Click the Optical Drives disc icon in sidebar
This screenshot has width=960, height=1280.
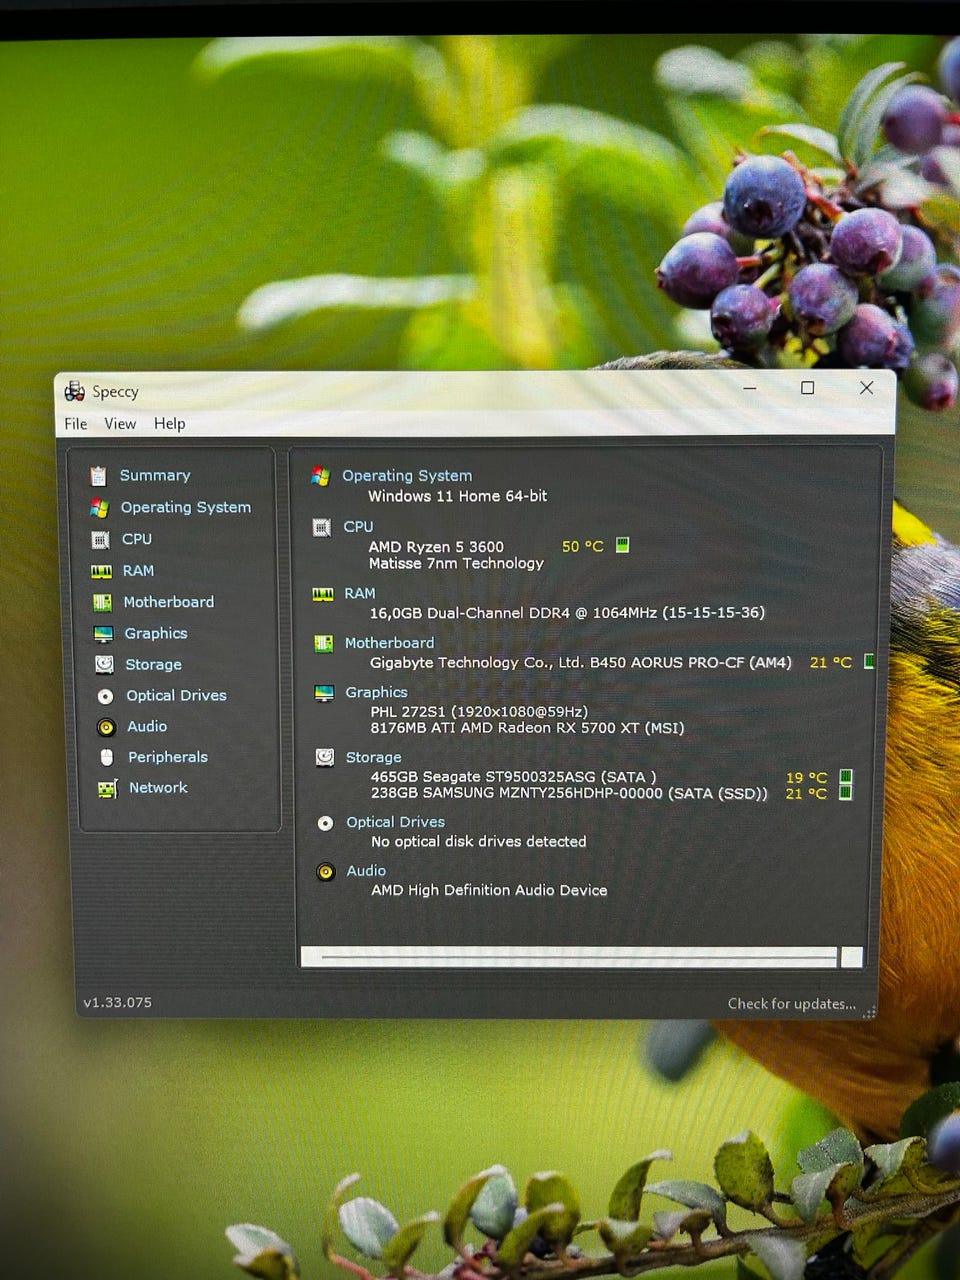pyautogui.click(x=105, y=696)
